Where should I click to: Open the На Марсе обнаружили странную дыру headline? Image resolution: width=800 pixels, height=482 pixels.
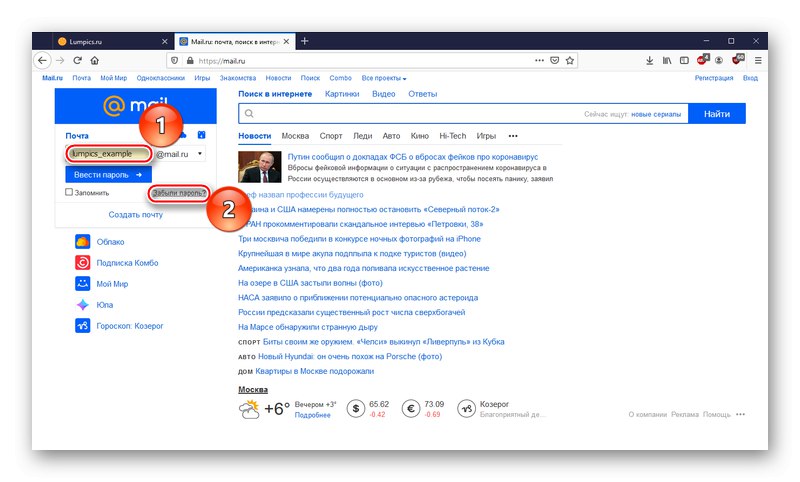pyautogui.click(x=308, y=327)
